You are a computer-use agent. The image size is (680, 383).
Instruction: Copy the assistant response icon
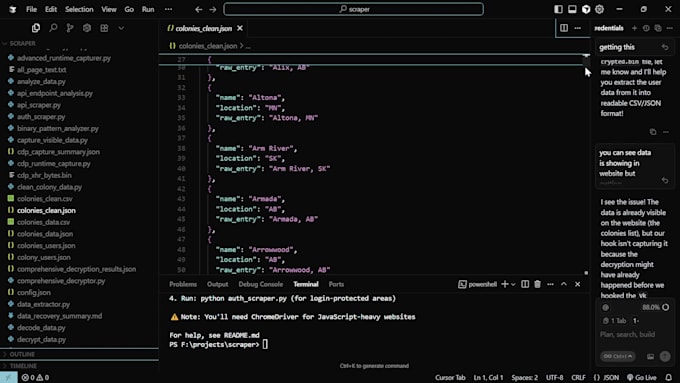coord(653,132)
